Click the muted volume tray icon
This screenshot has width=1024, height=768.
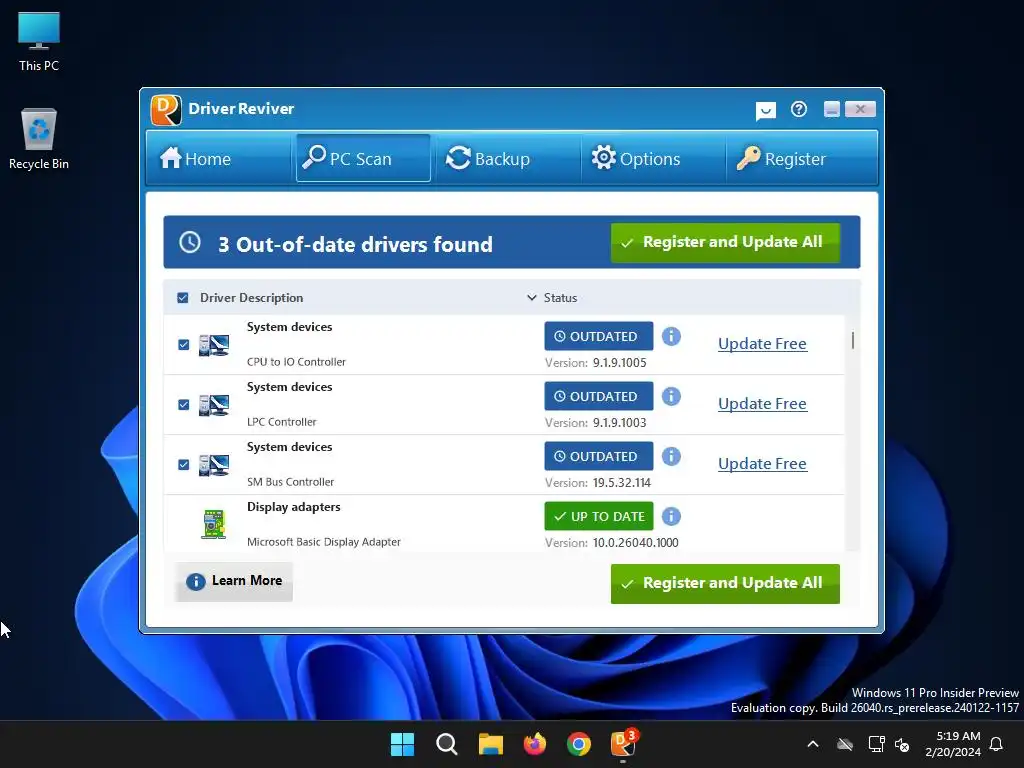point(902,744)
